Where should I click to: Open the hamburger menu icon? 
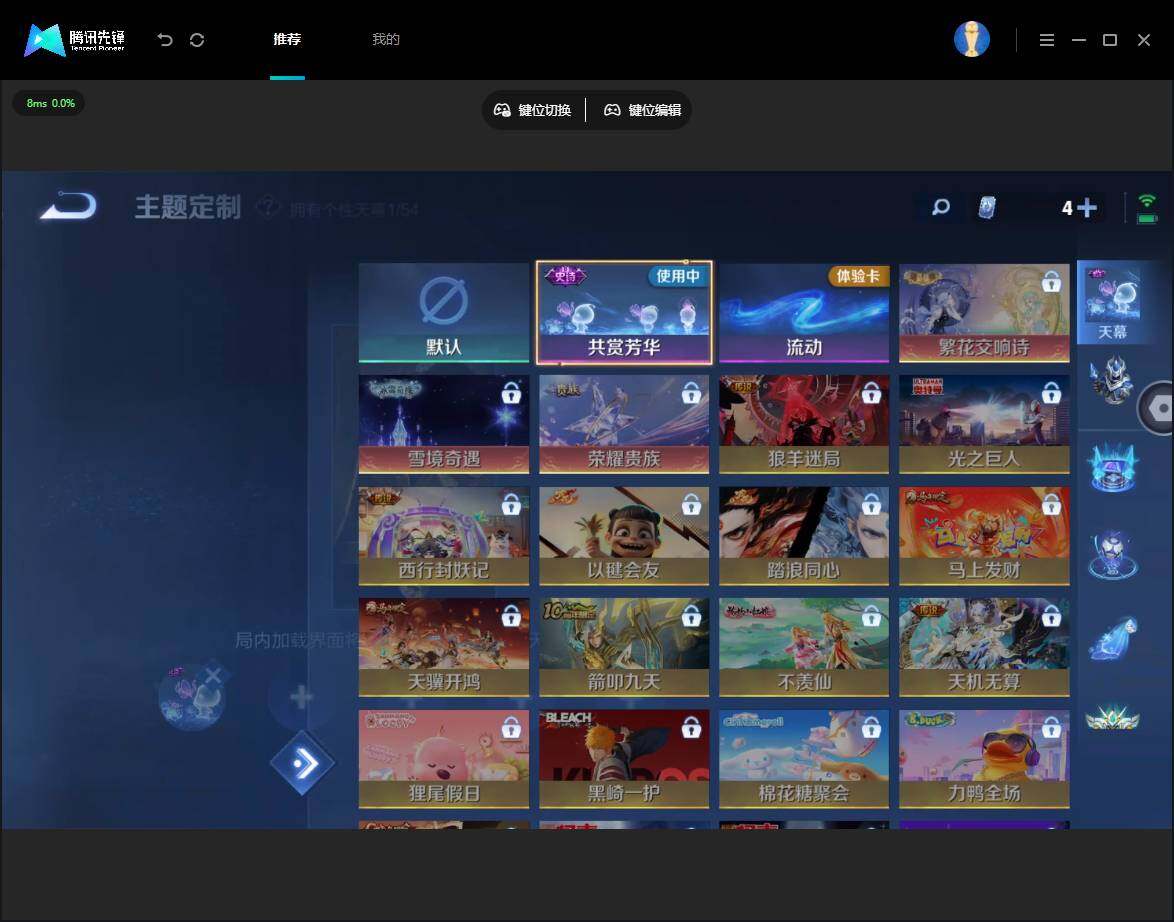[x=1047, y=40]
